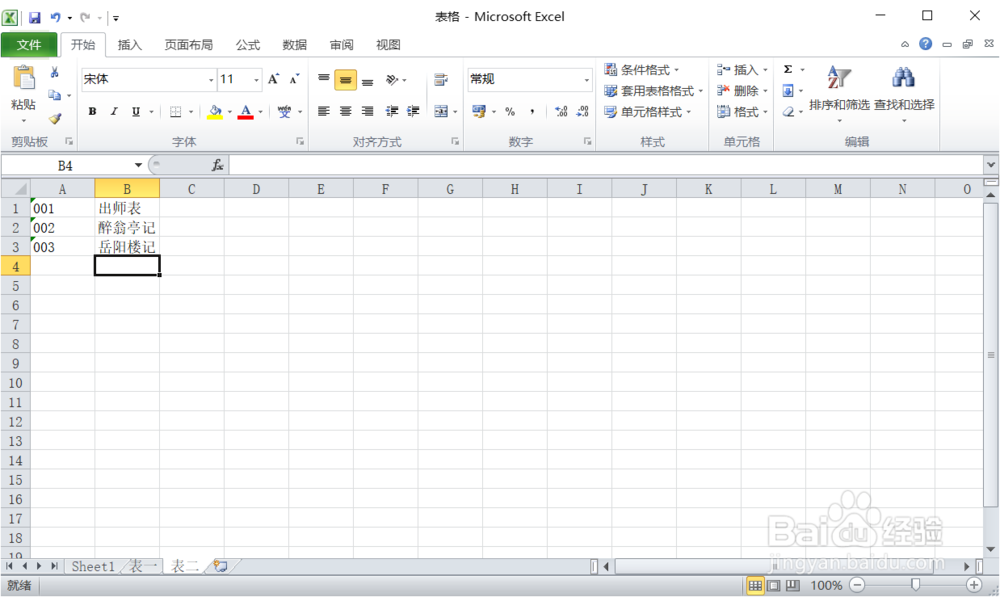
Task: Open the 常规 number format dropdown
Action: tap(586, 80)
